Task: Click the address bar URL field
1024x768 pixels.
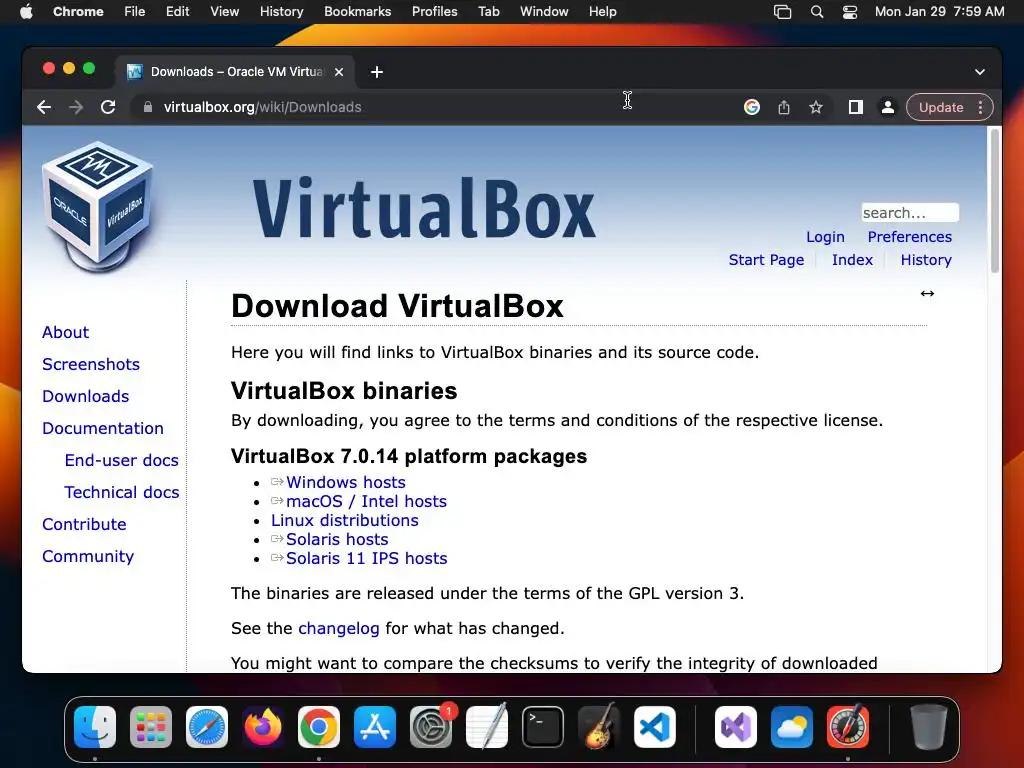Action: [x=431, y=107]
